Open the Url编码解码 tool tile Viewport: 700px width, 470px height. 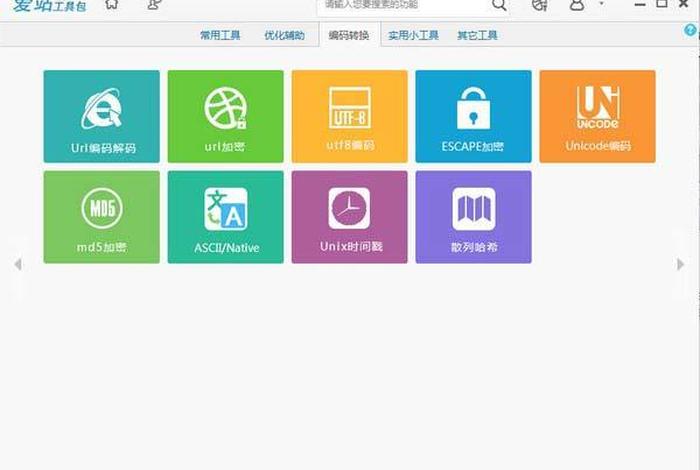[101, 116]
